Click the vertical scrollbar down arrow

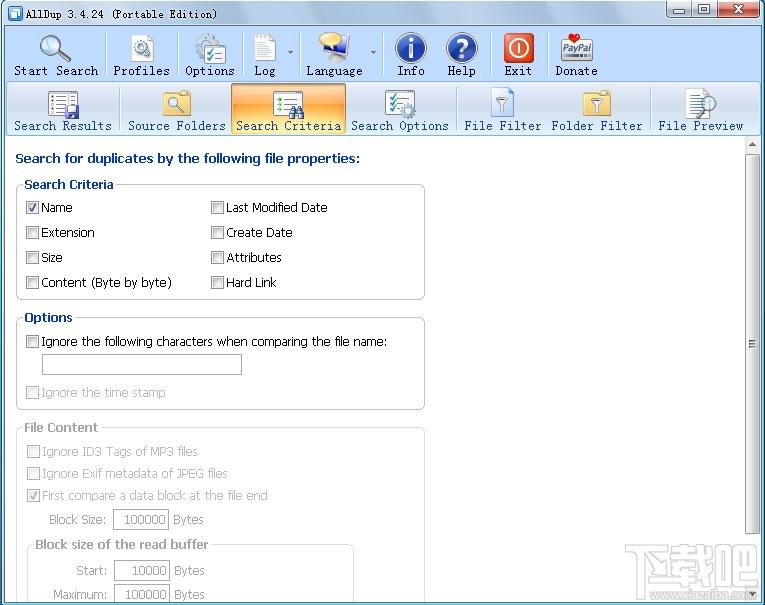pos(752,594)
